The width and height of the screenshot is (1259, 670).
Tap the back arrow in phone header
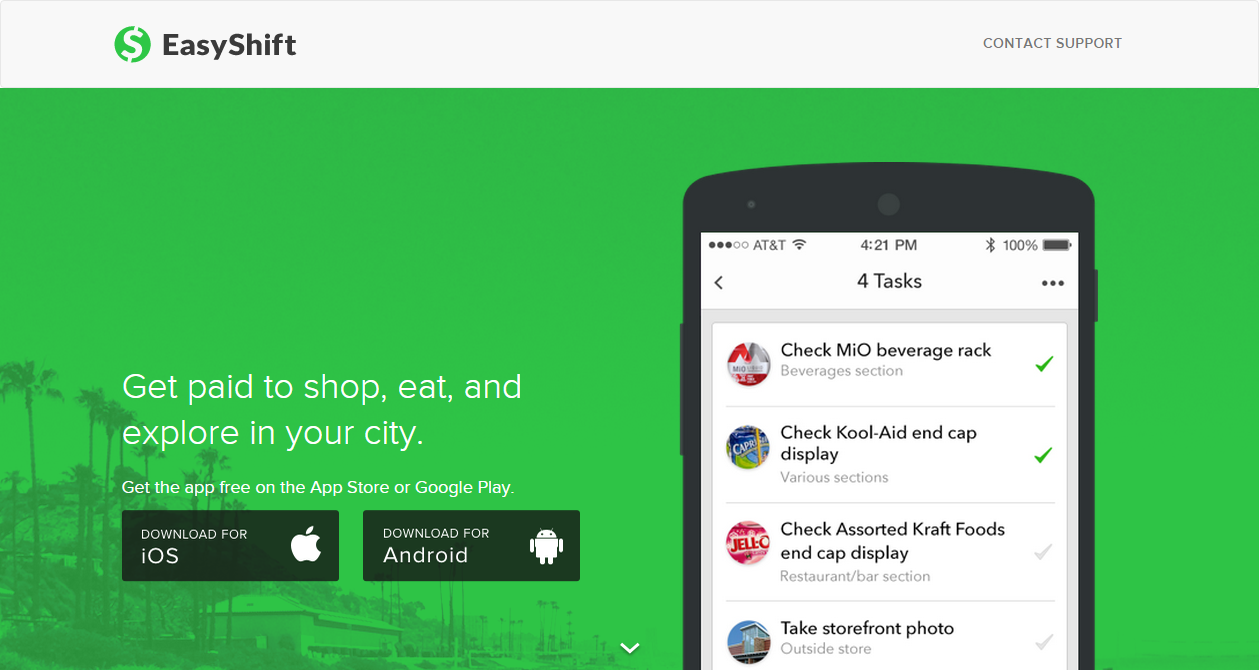[x=719, y=283]
